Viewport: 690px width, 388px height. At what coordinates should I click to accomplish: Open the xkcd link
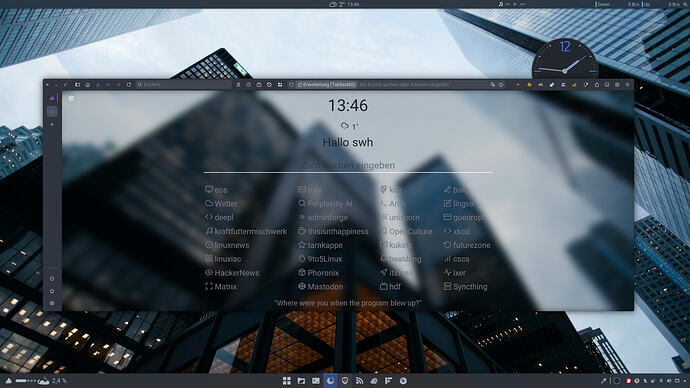click(x=457, y=231)
